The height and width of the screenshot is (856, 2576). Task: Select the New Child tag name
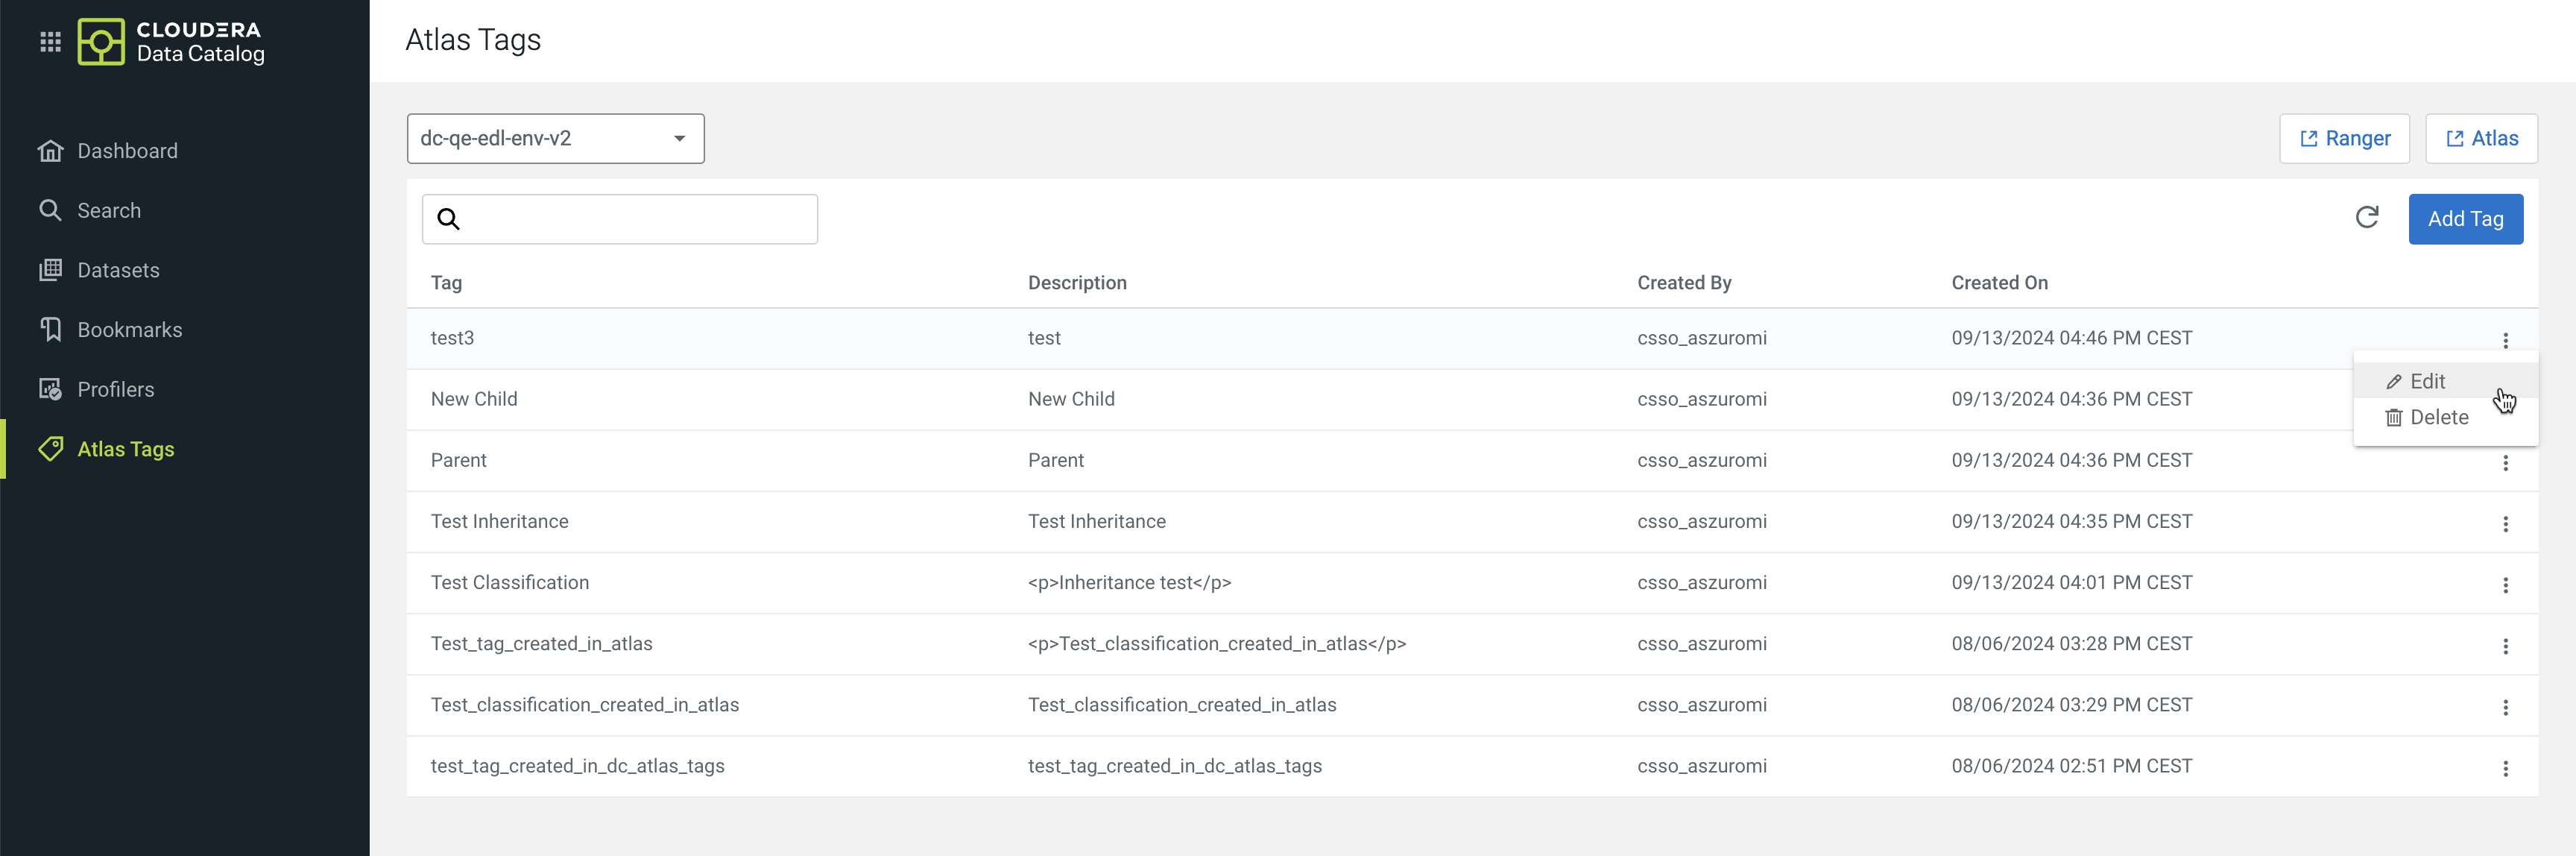(x=474, y=399)
